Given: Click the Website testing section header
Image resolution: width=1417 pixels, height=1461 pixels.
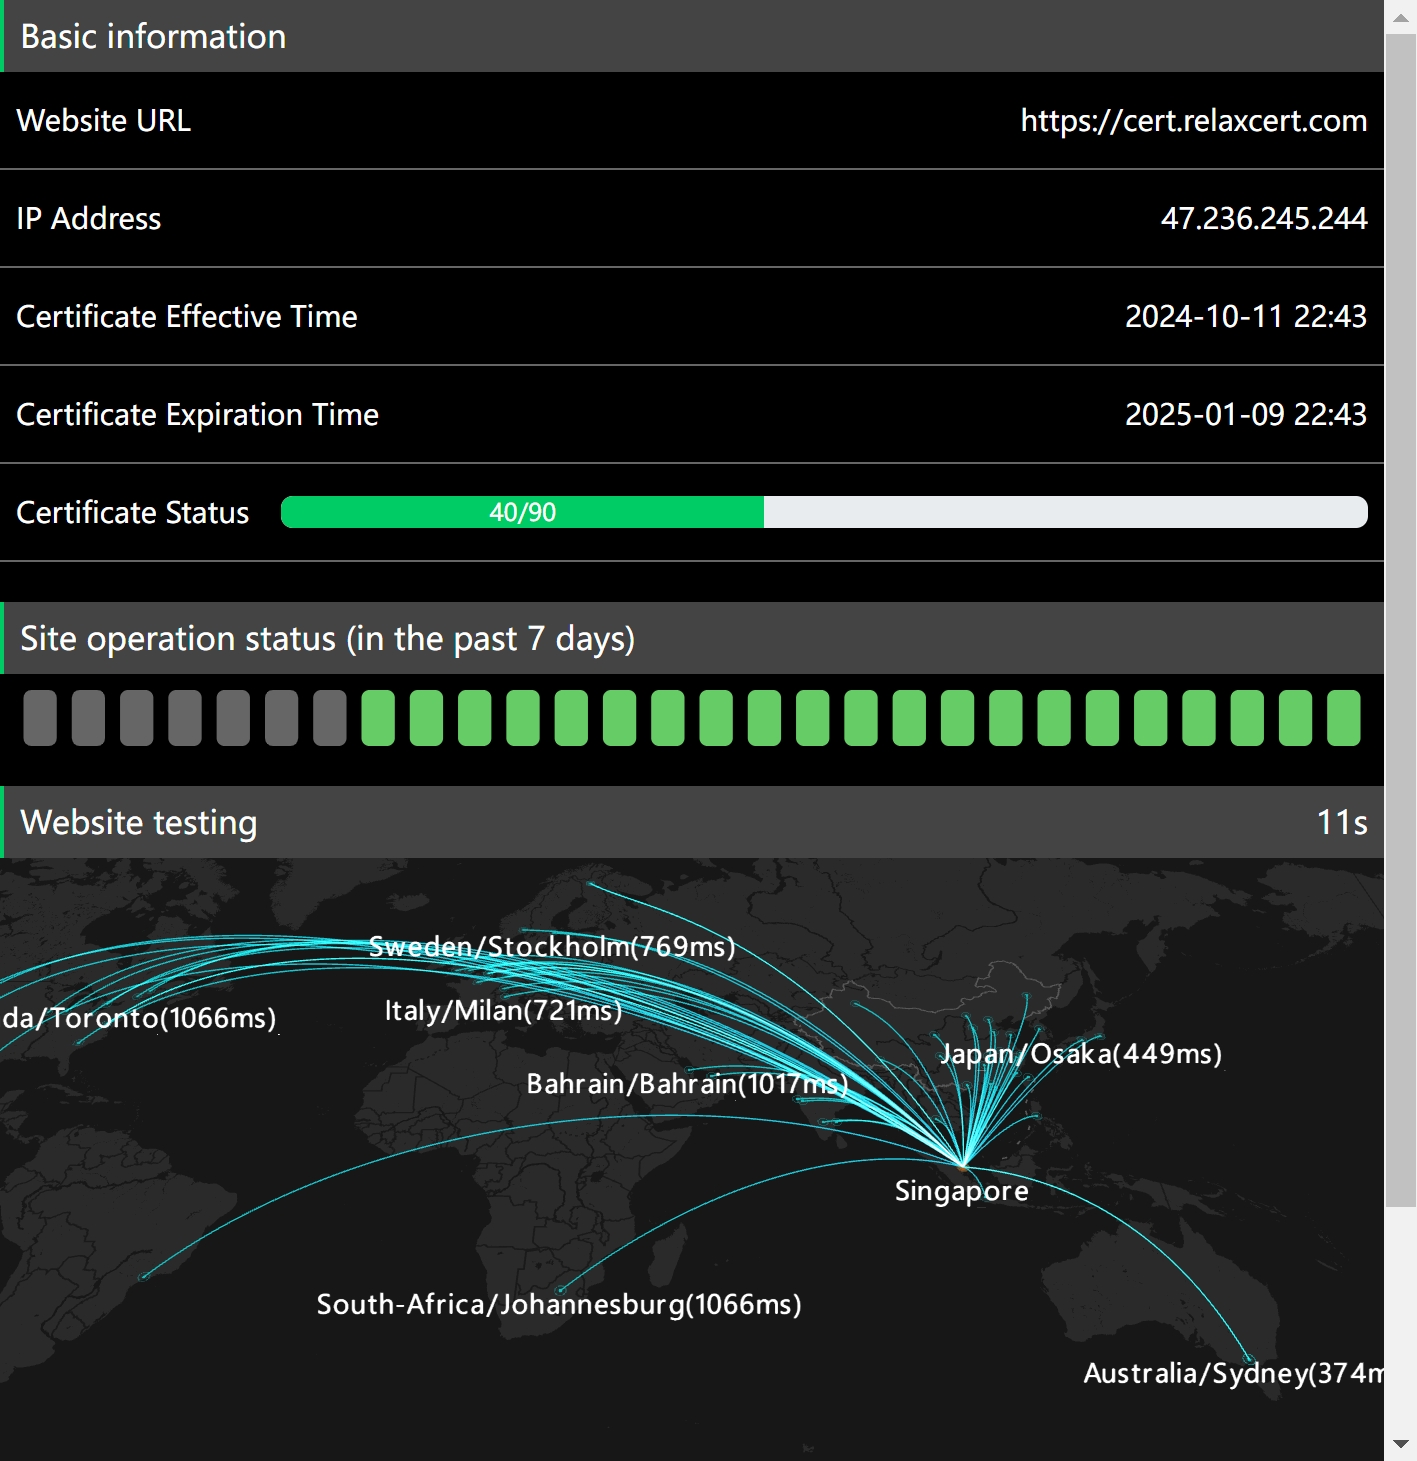Looking at the screenshot, I should pyautogui.click(x=692, y=822).
